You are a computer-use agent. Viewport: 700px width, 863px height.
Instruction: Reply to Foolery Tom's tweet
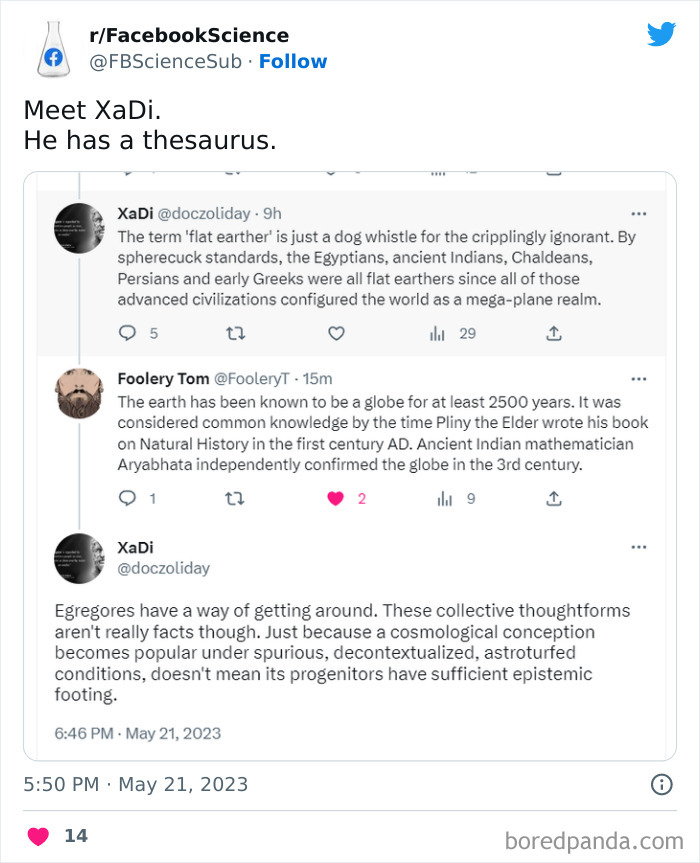coord(127,498)
